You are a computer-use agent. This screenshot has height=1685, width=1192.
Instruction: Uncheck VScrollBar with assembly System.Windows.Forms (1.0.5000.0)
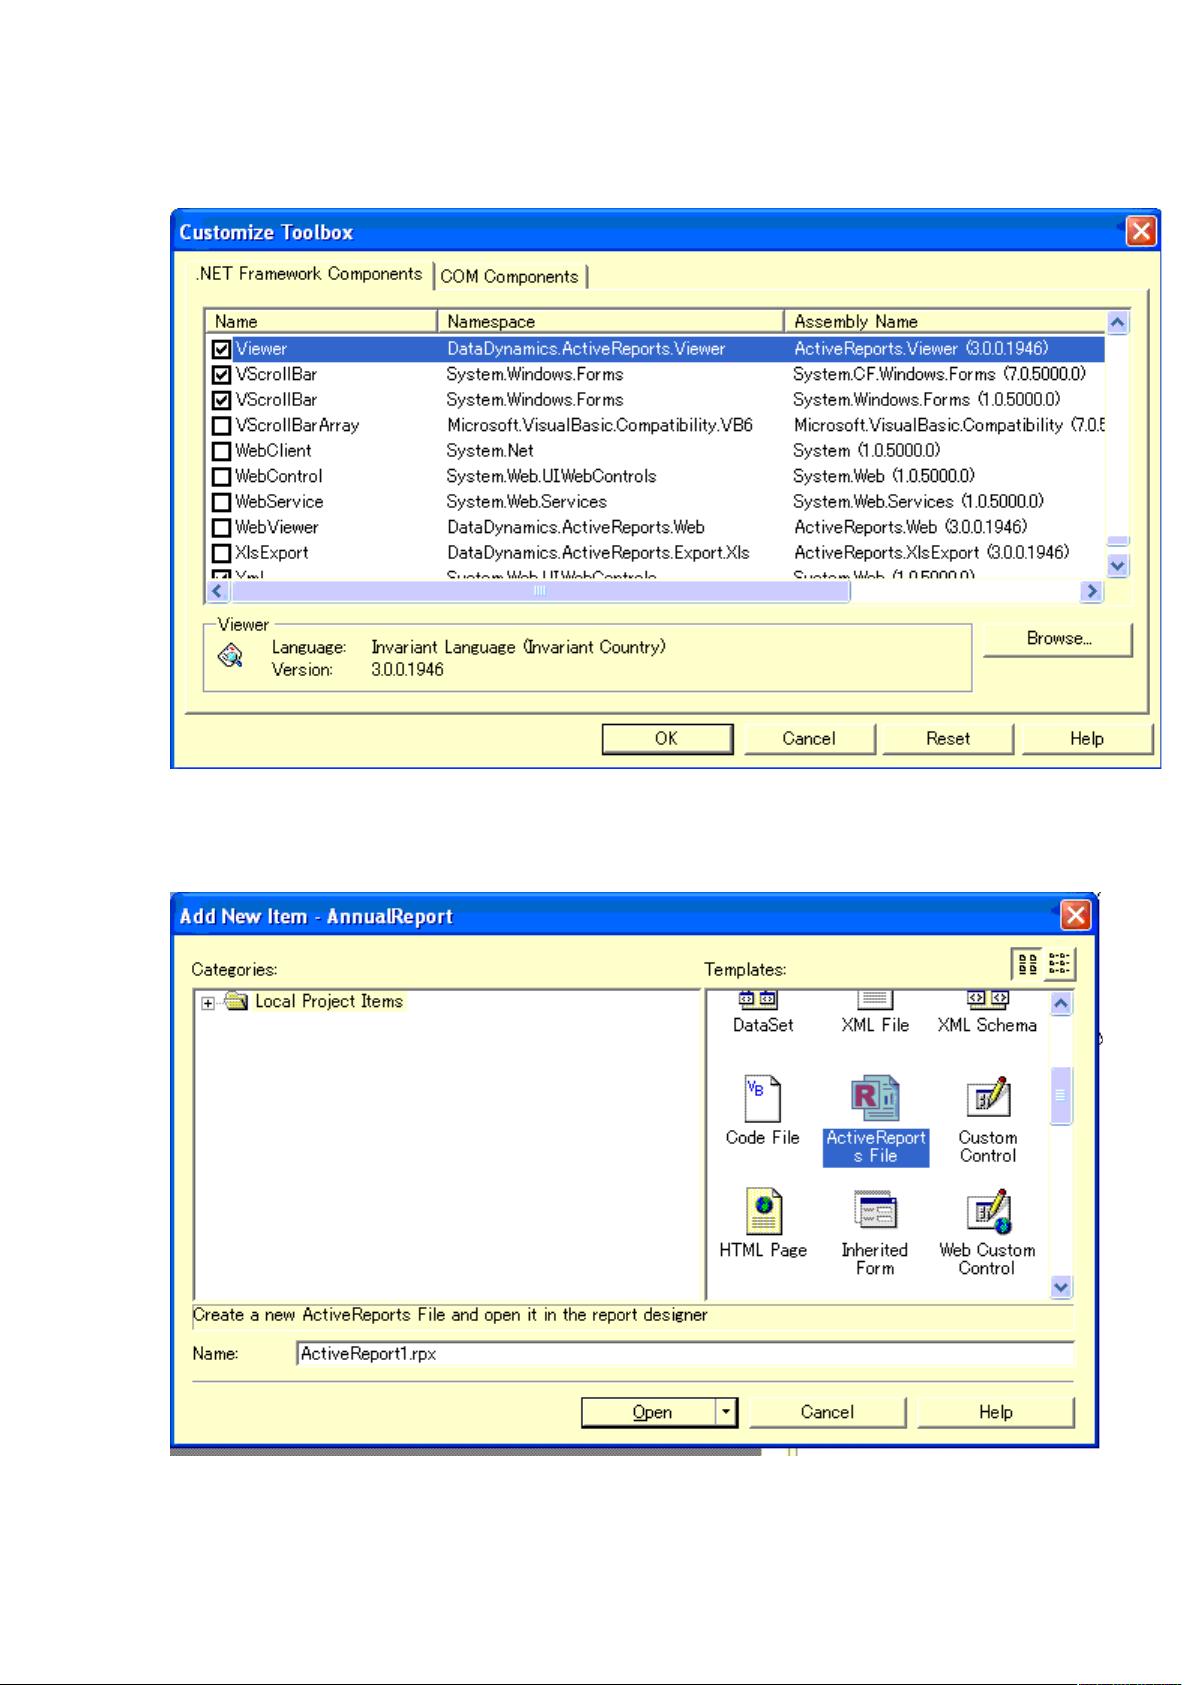point(222,400)
